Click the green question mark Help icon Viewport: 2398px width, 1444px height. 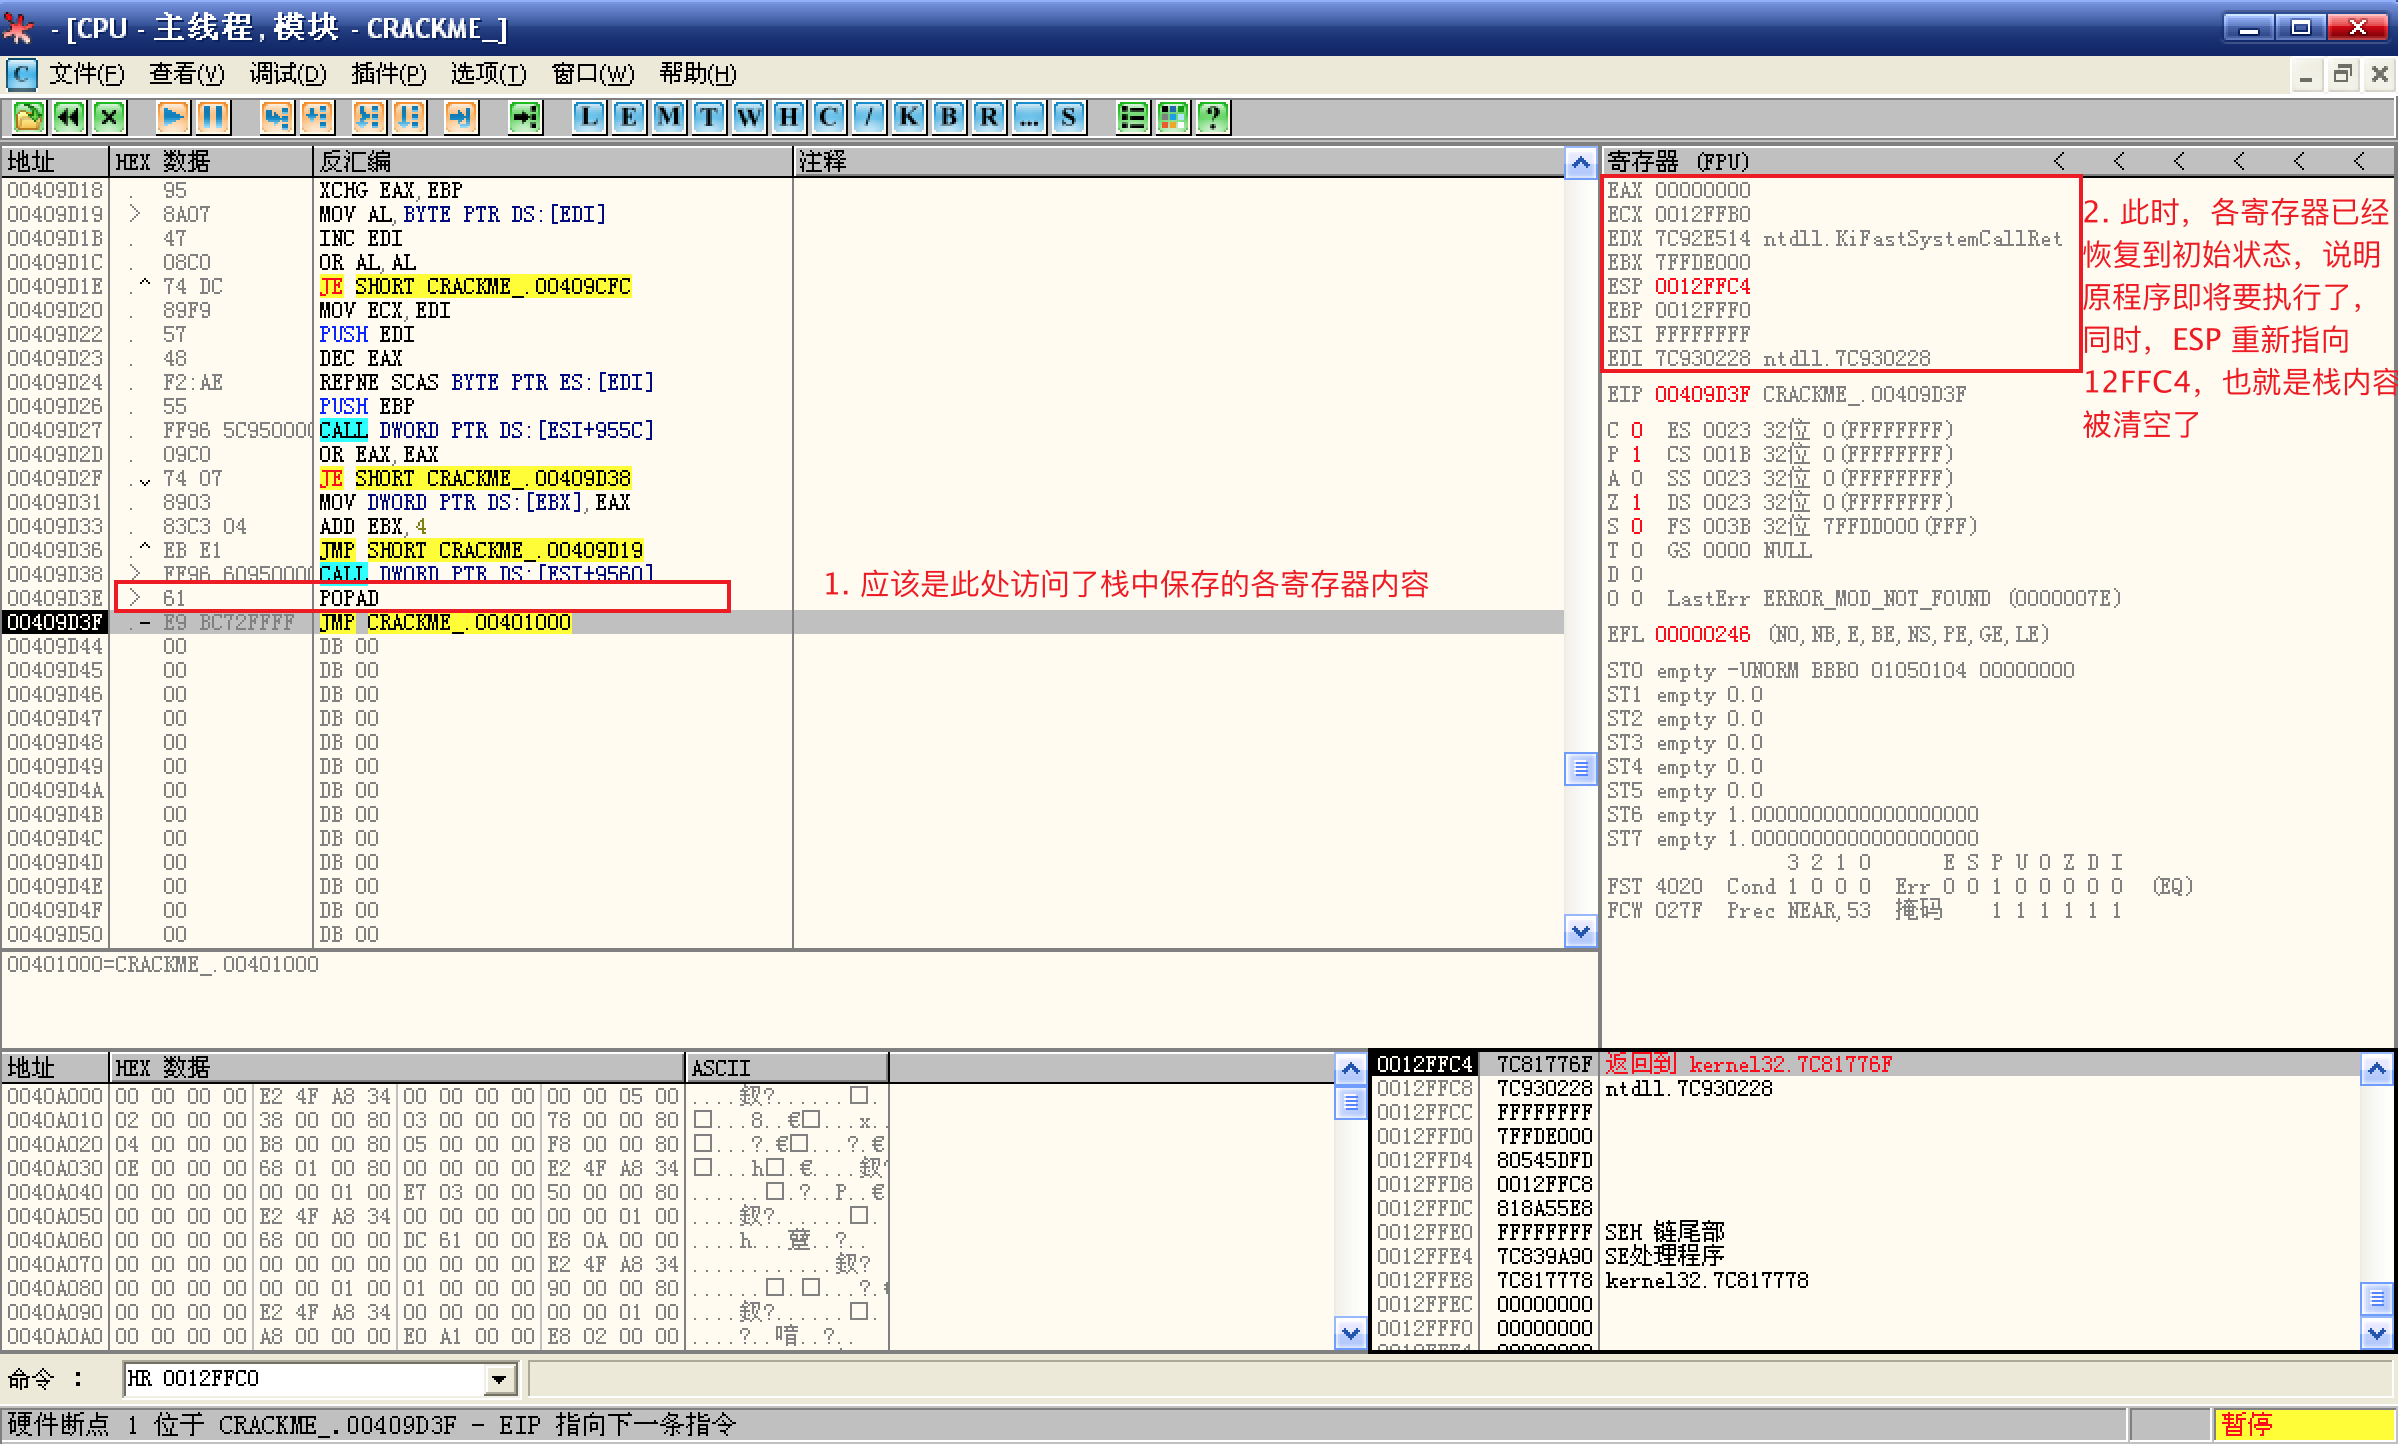coord(1213,117)
